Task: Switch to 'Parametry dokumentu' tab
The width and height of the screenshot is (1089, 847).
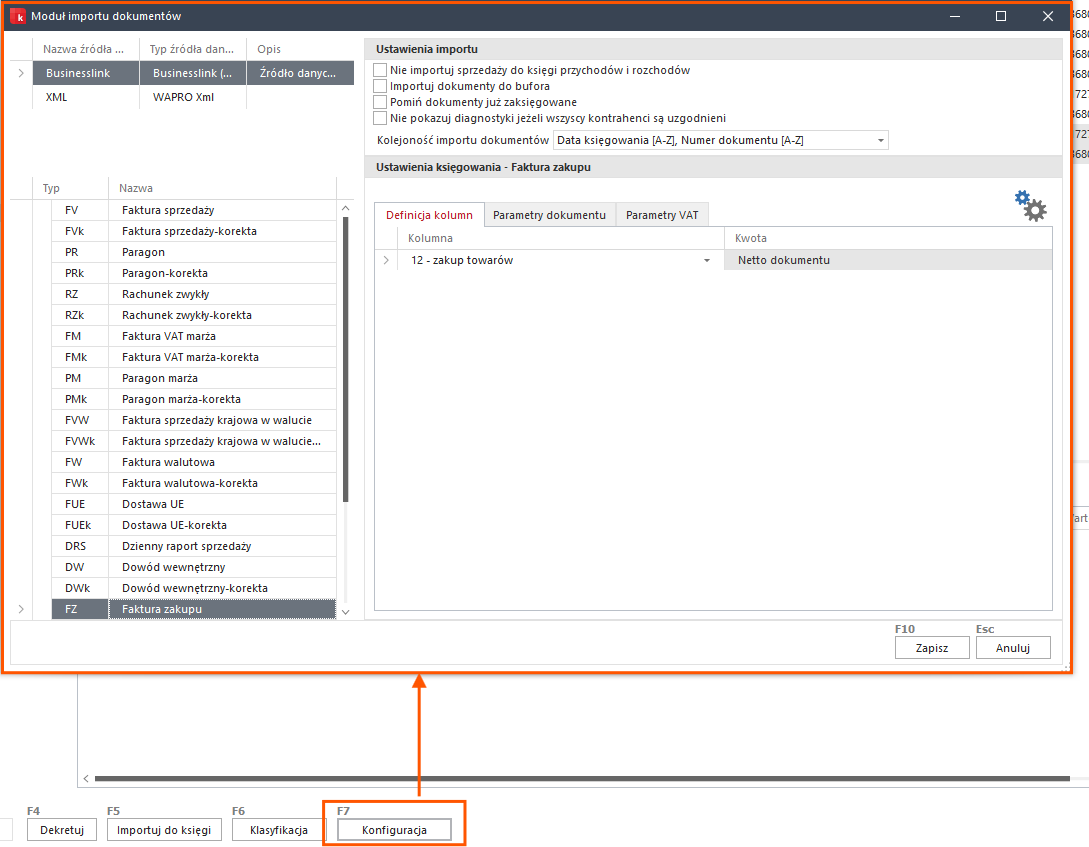Action: (x=549, y=215)
